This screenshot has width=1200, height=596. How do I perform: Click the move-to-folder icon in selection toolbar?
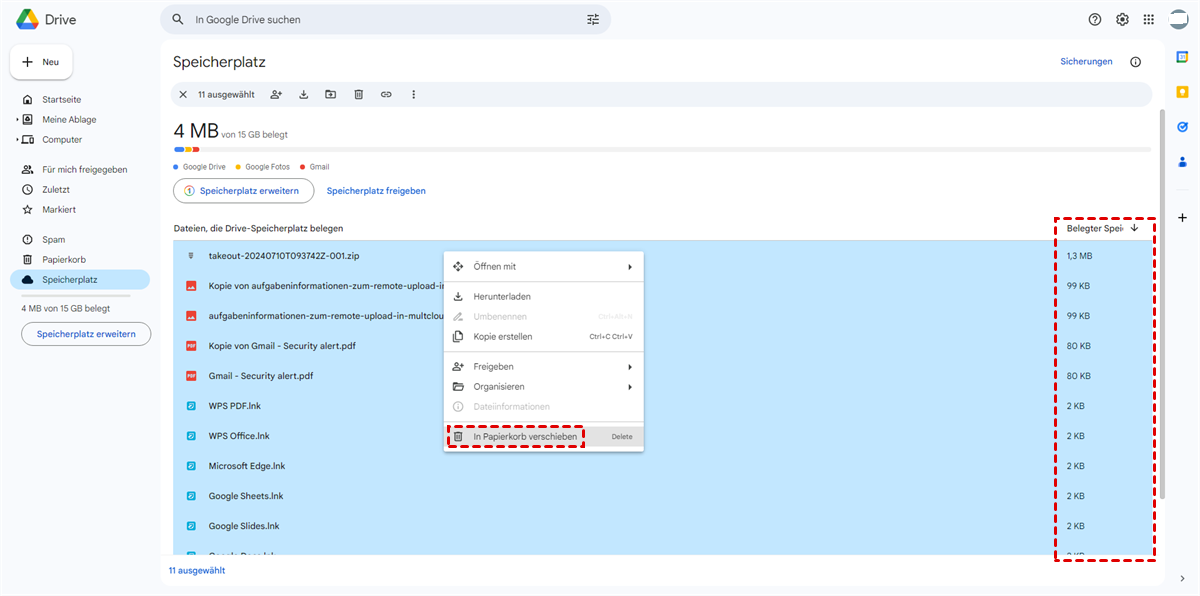331,94
